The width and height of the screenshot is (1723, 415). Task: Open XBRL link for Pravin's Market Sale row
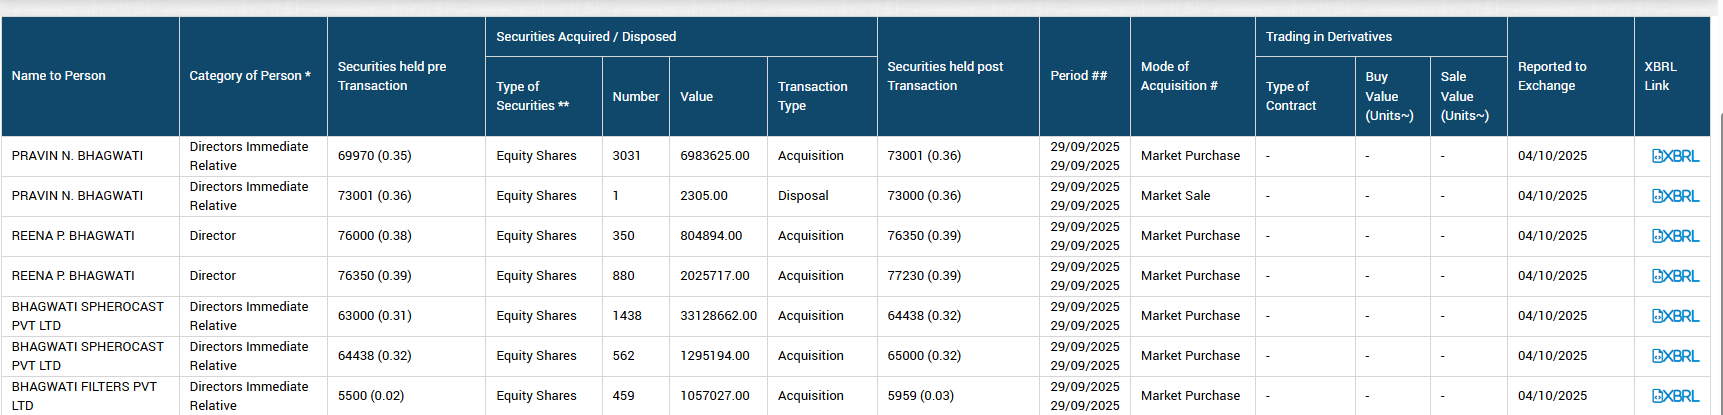click(1675, 196)
